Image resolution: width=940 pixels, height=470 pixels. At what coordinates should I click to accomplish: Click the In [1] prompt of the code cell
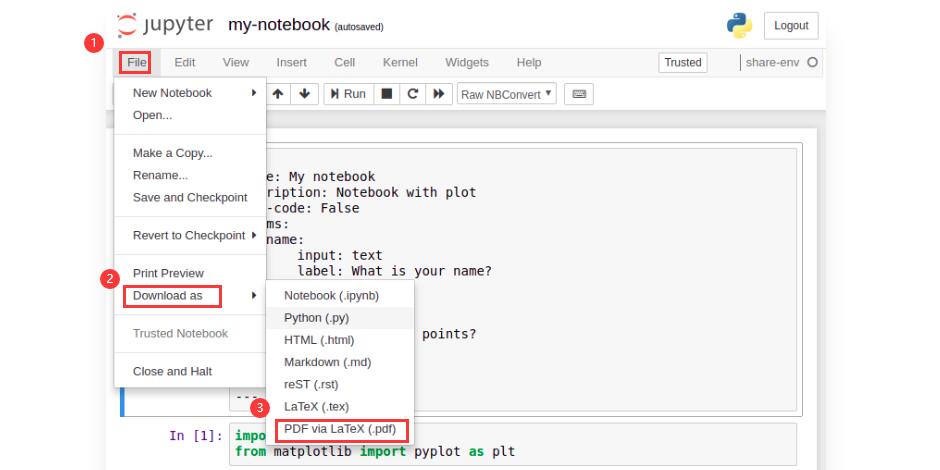pyautogui.click(x=197, y=435)
